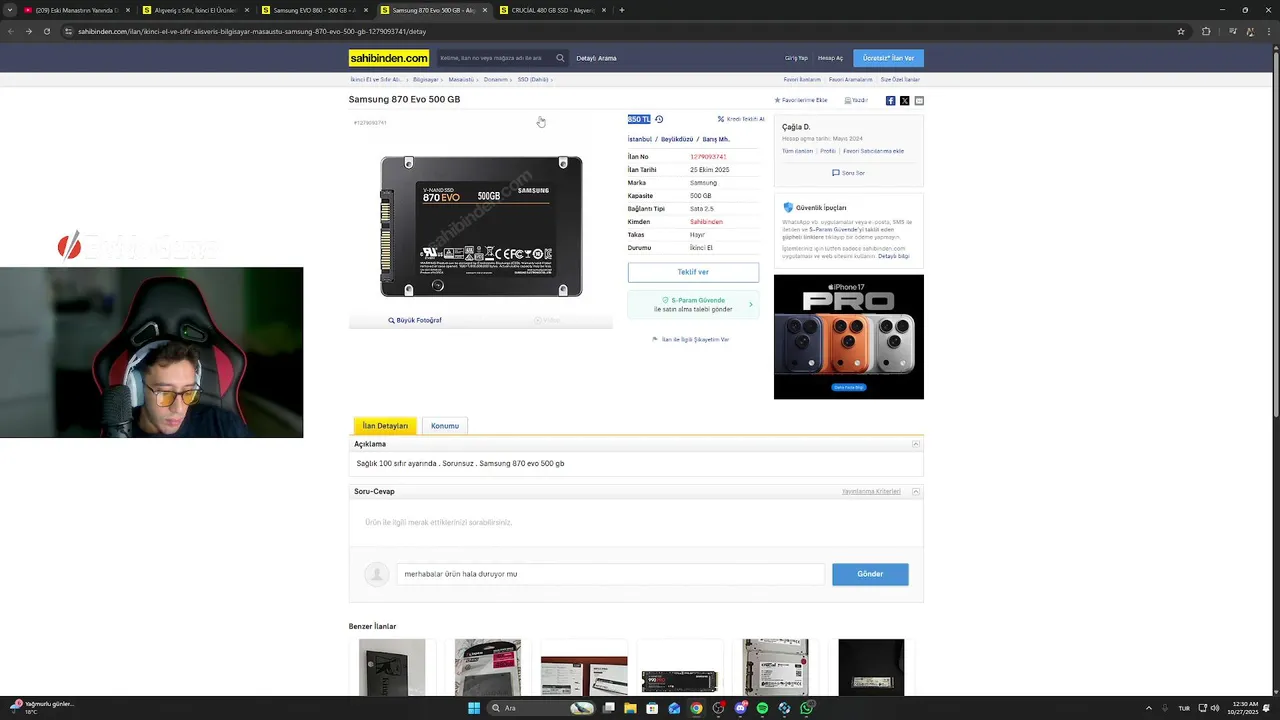Screen dimensions: 1280x720
Task: Open breadcrumb İkinci El ve Sıfır Al...
Action: pos(375,79)
